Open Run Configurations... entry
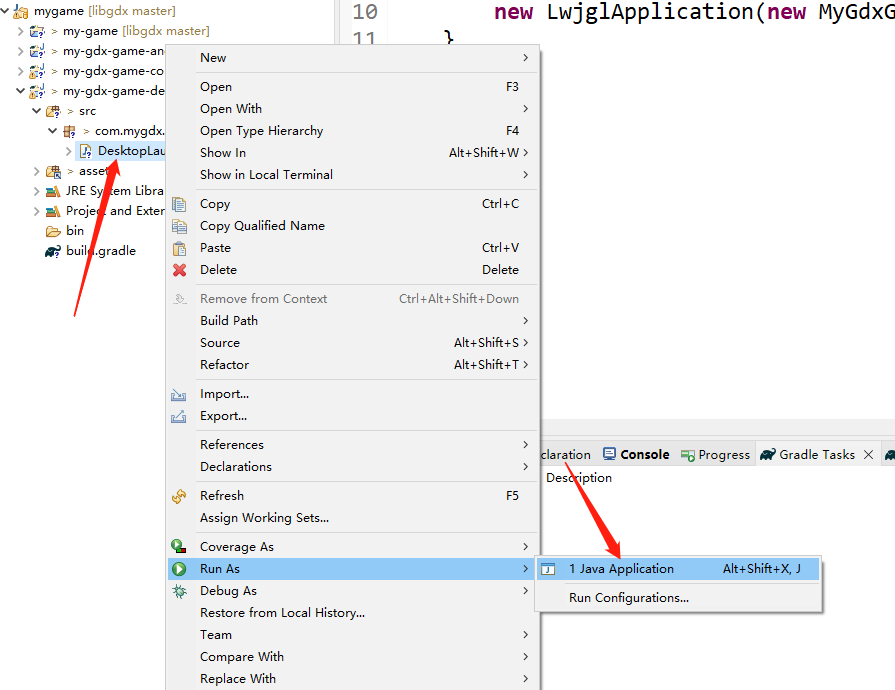This screenshot has height=690, width=895. click(678, 598)
